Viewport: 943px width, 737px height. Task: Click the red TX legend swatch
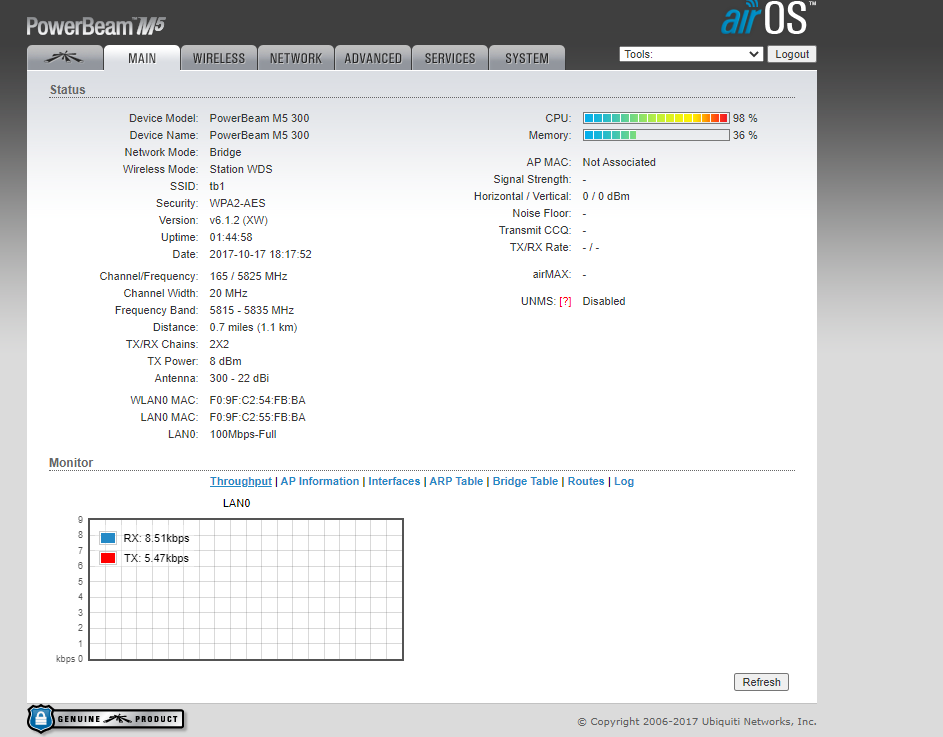coord(108,558)
